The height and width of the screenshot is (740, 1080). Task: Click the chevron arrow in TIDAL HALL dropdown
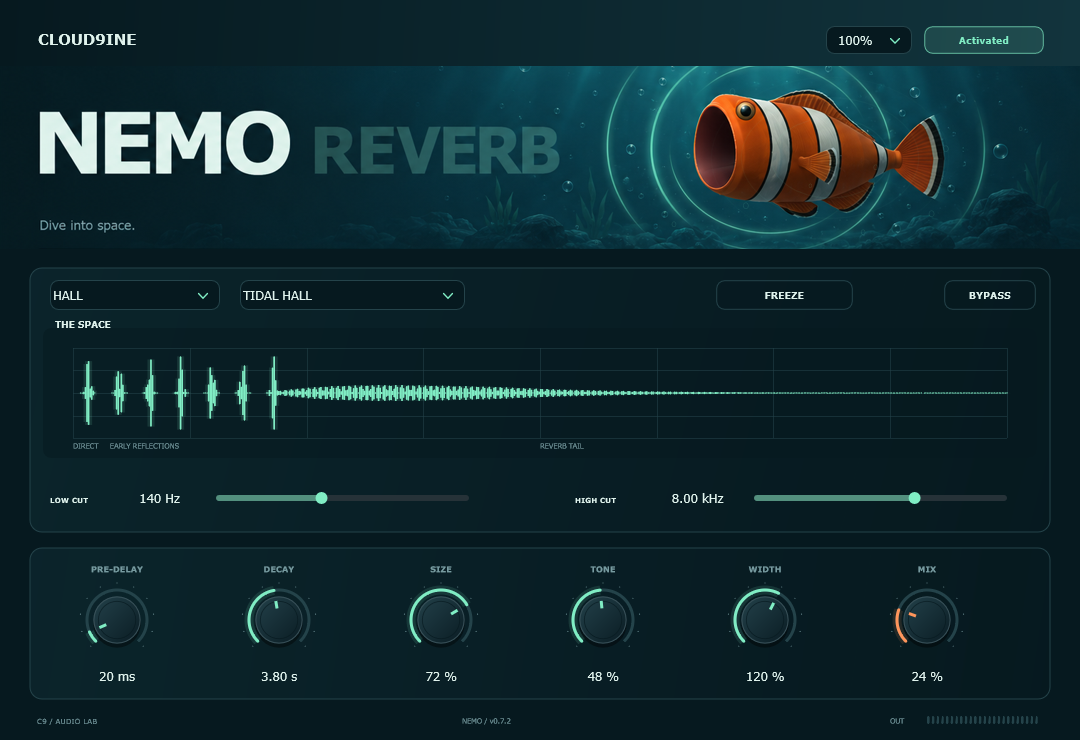[x=448, y=296]
